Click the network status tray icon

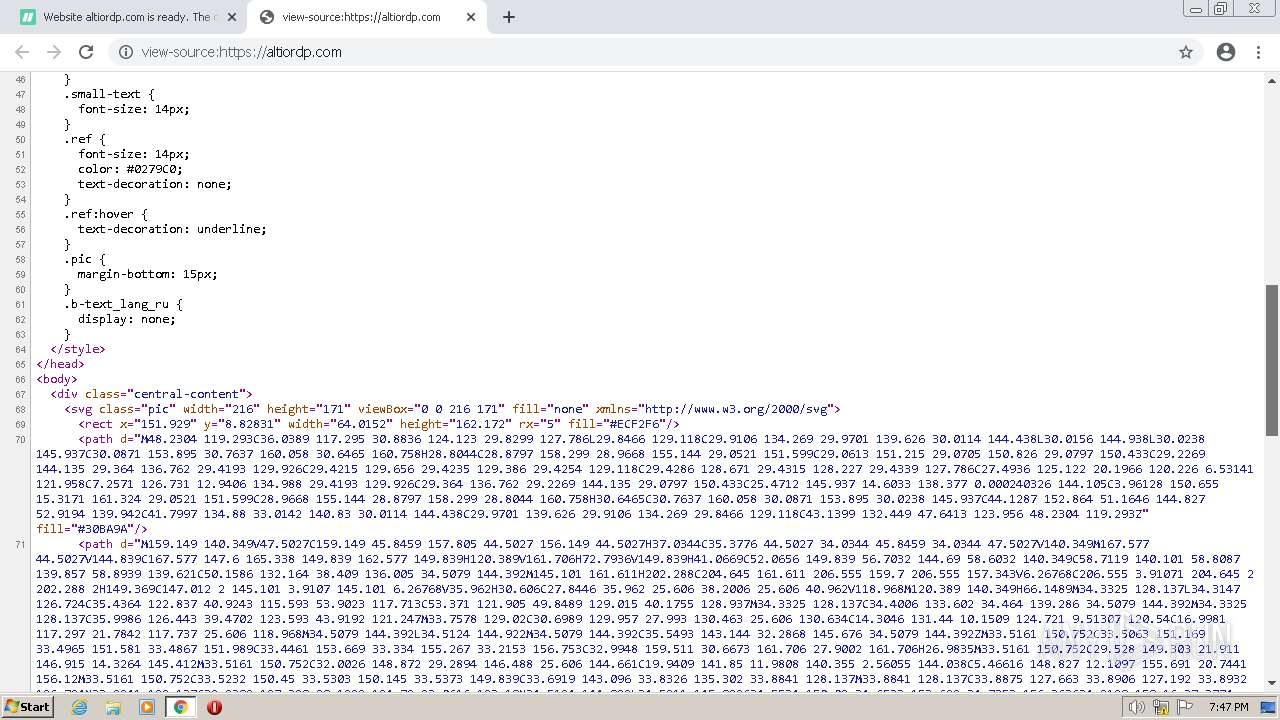1161,707
